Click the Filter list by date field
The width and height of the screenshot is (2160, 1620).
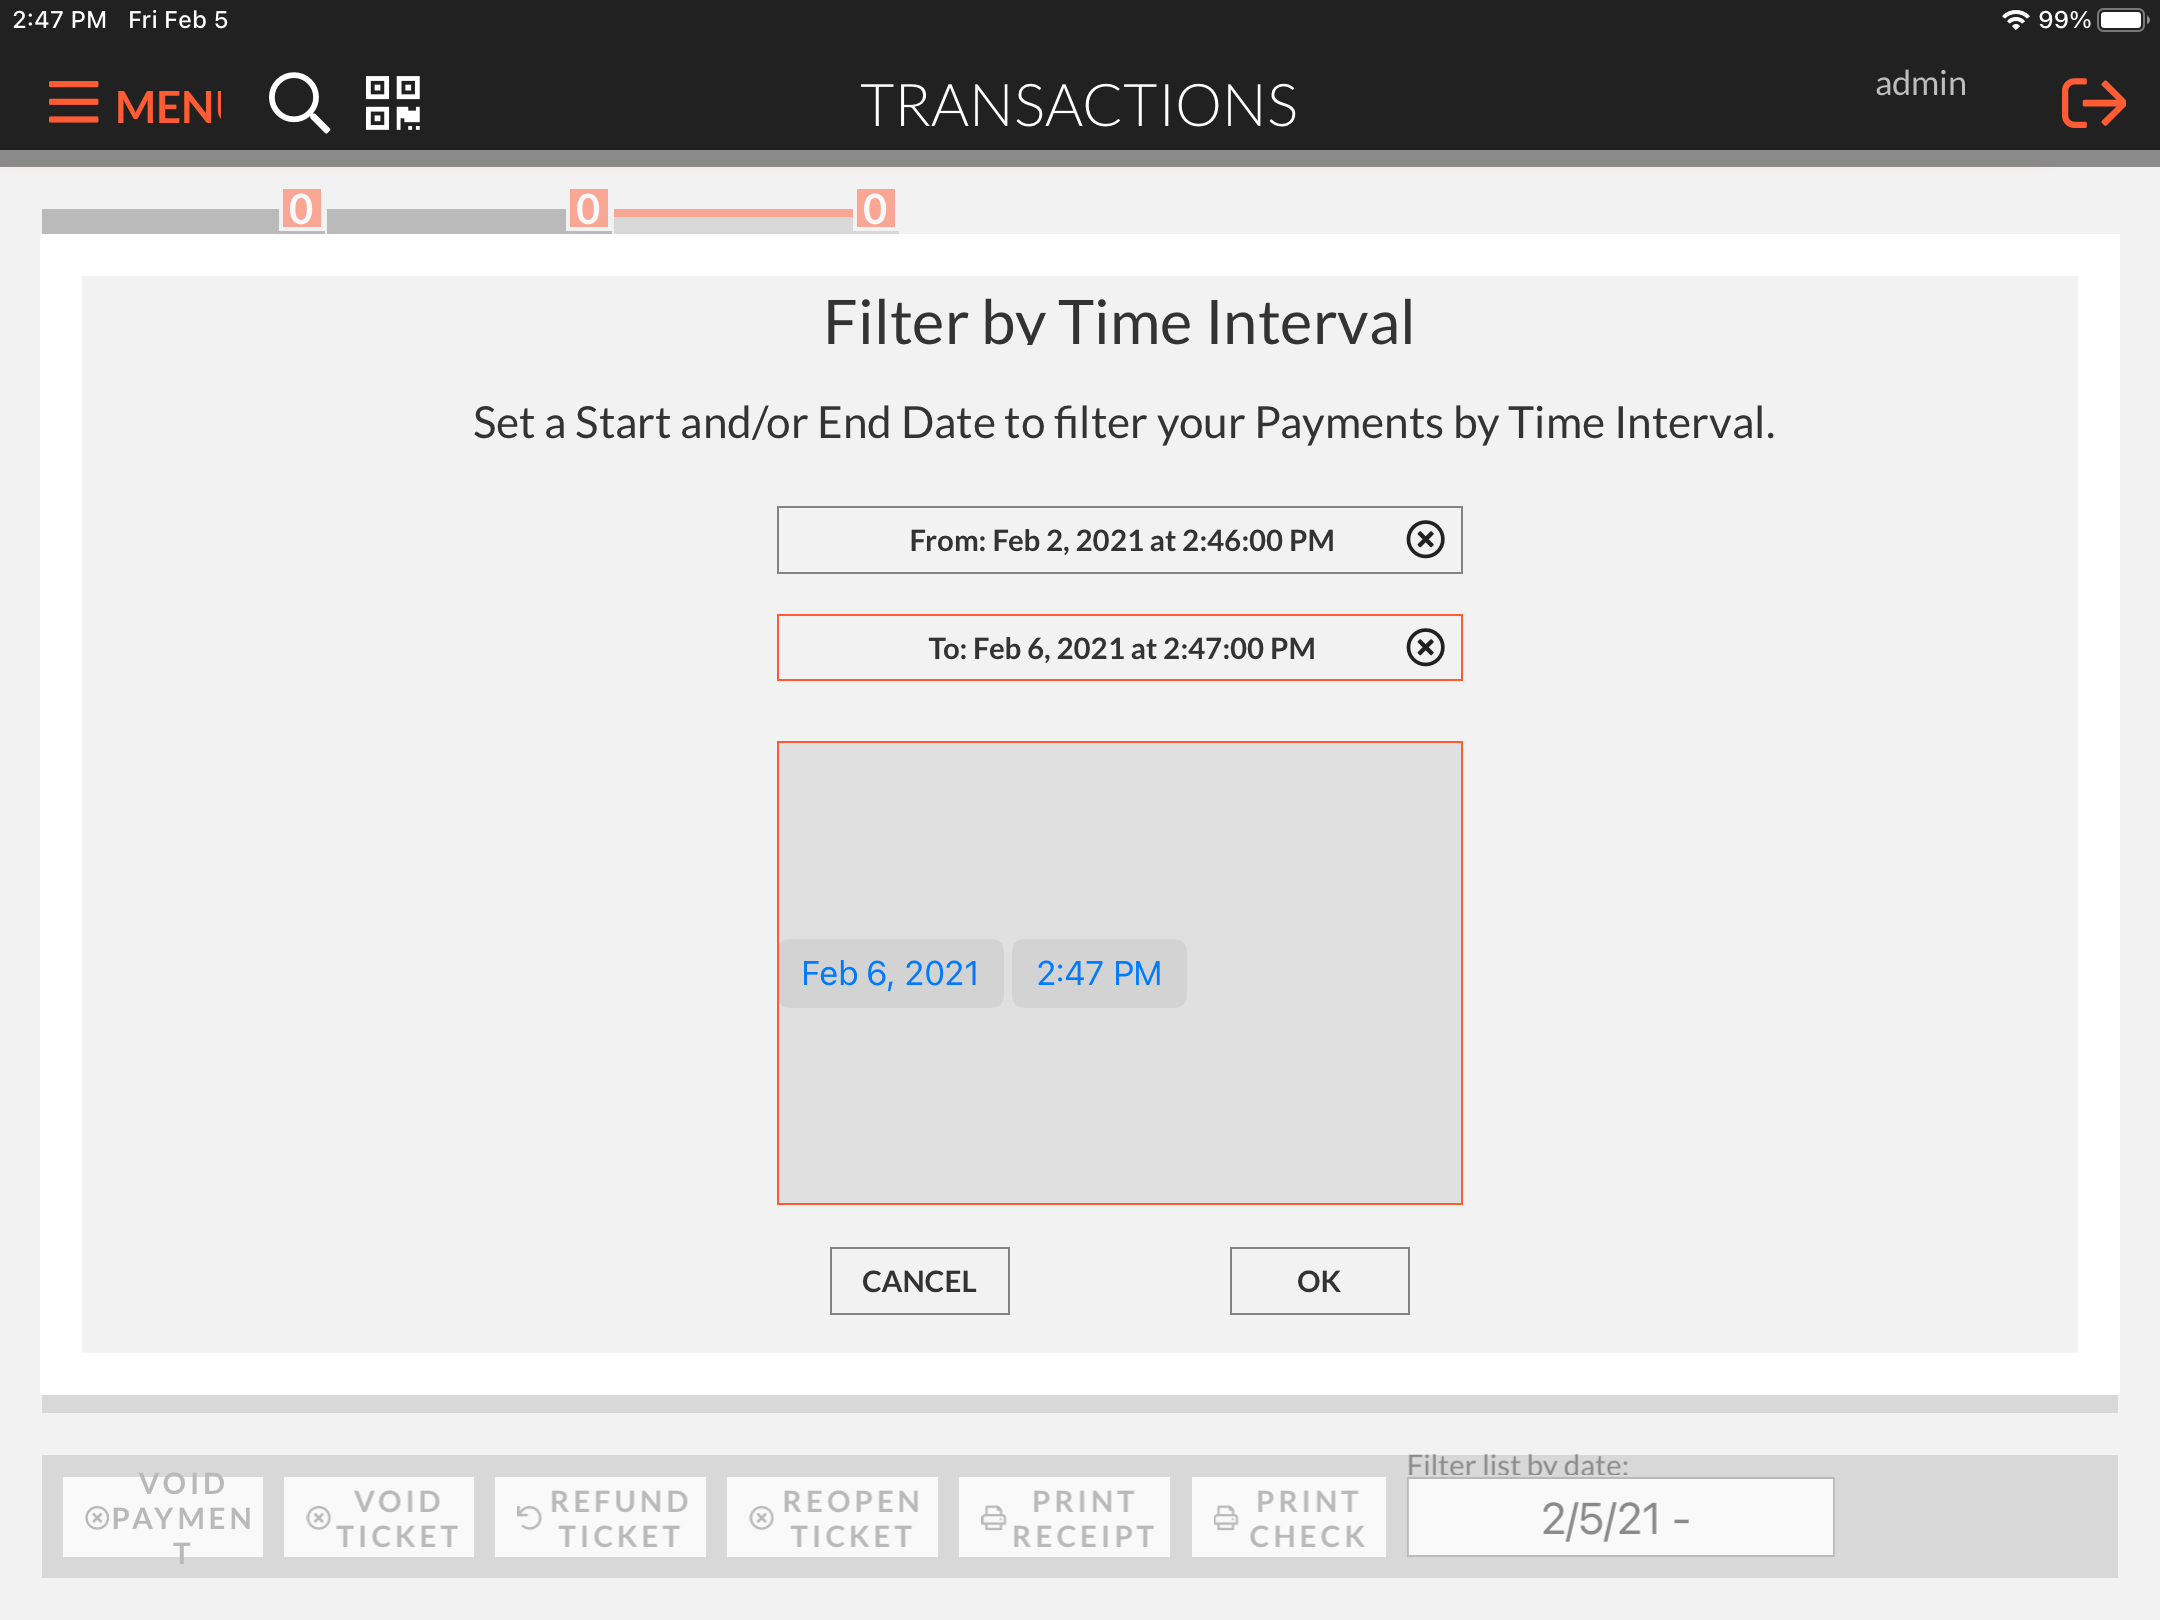click(1620, 1517)
